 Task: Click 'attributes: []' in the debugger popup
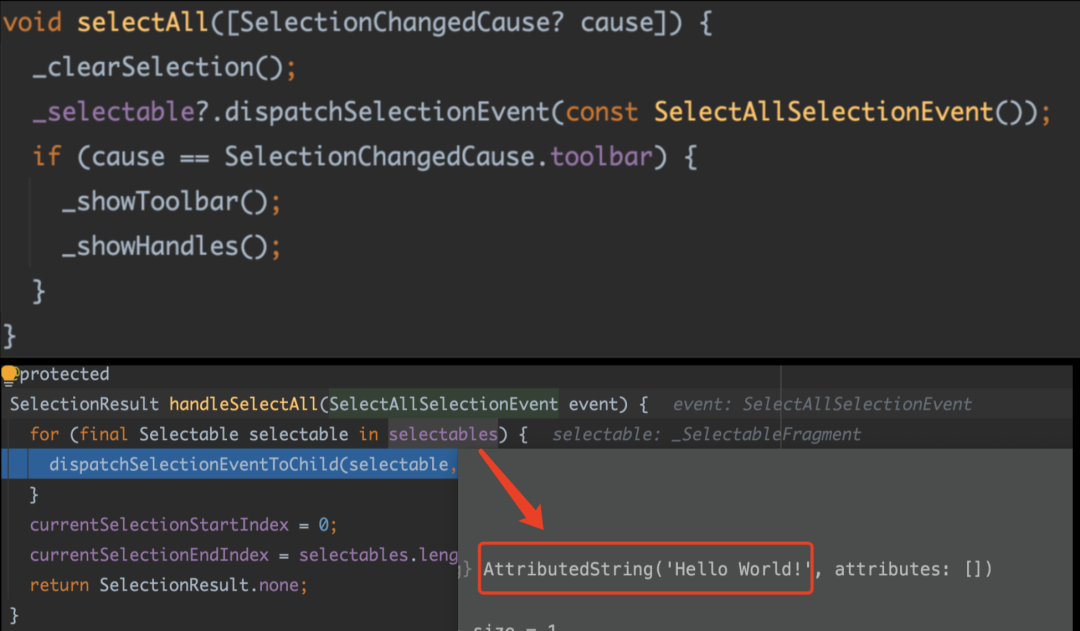tap(912, 569)
